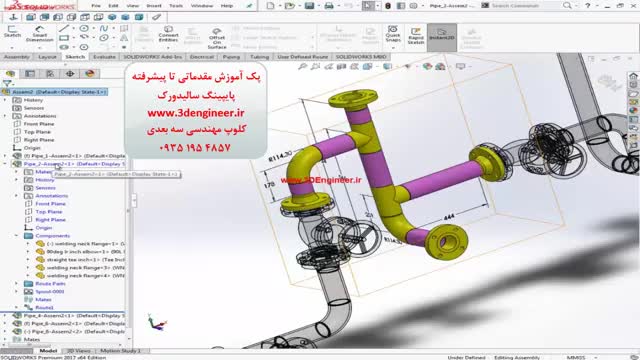This screenshot has width=640, height=360.
Task: Click the Apply Scene icon
Action: [x=440, y=66]
